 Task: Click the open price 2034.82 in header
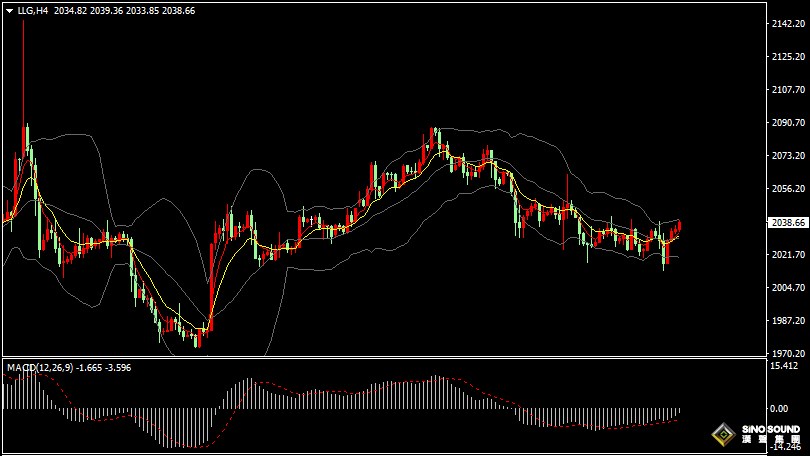click(69, 10)
